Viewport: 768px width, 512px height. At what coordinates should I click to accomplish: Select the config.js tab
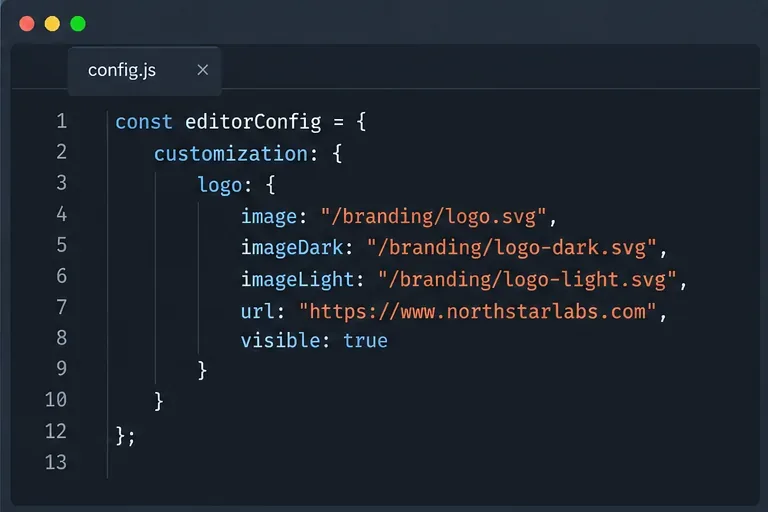pyautogui.click(x=144, y=71)
